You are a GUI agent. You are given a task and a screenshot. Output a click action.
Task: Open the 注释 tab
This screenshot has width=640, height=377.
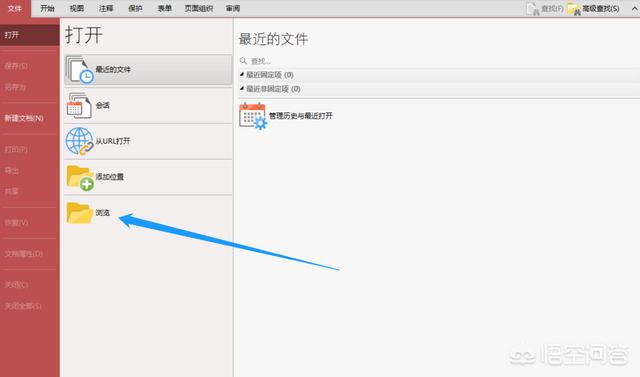point(106,8)
